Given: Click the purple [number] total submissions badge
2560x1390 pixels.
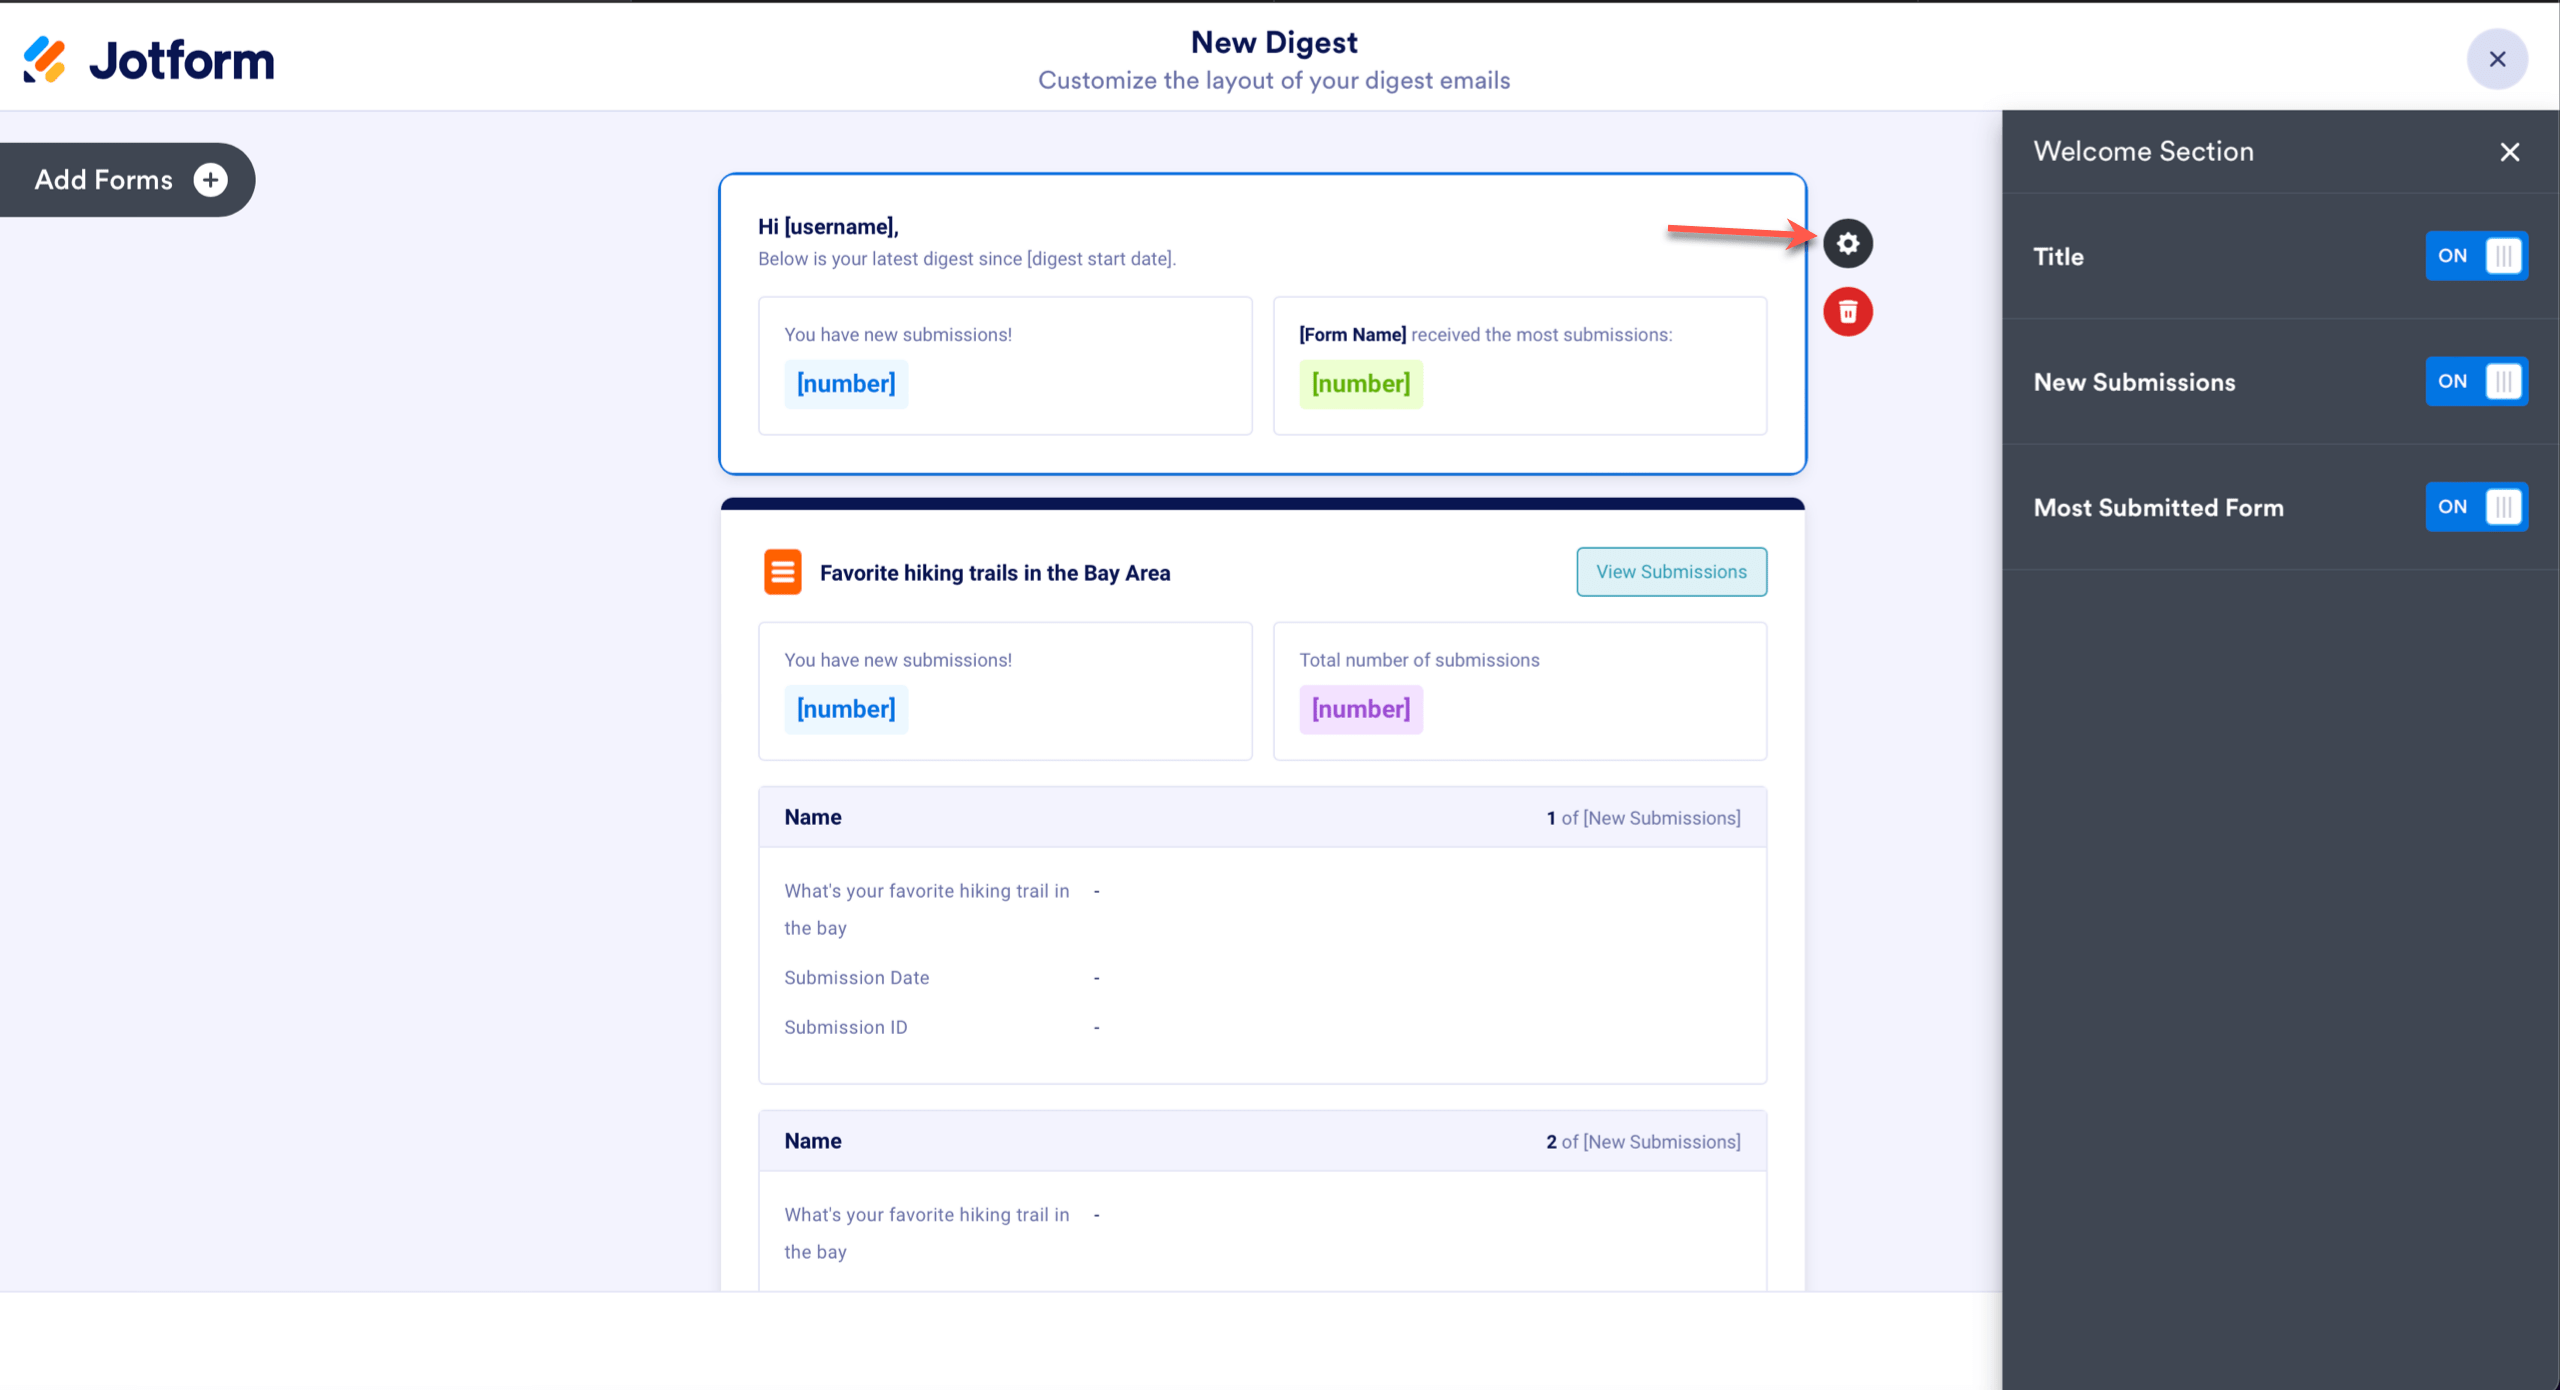Looking at the screenshot, I should (1360, 709).
